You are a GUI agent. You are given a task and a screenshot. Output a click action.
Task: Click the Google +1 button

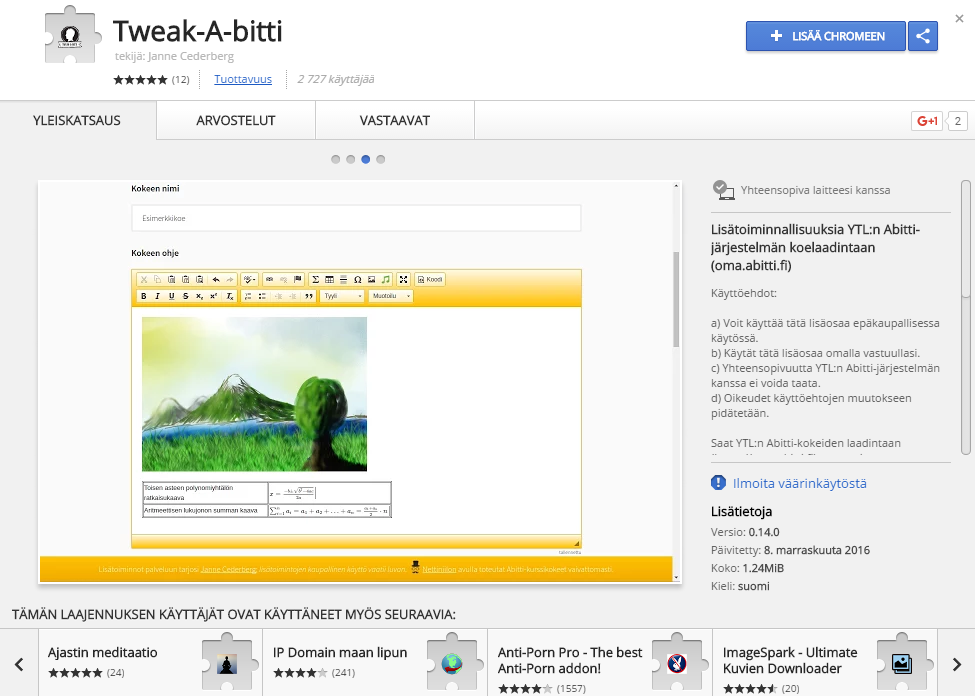[x=927, y=121]
